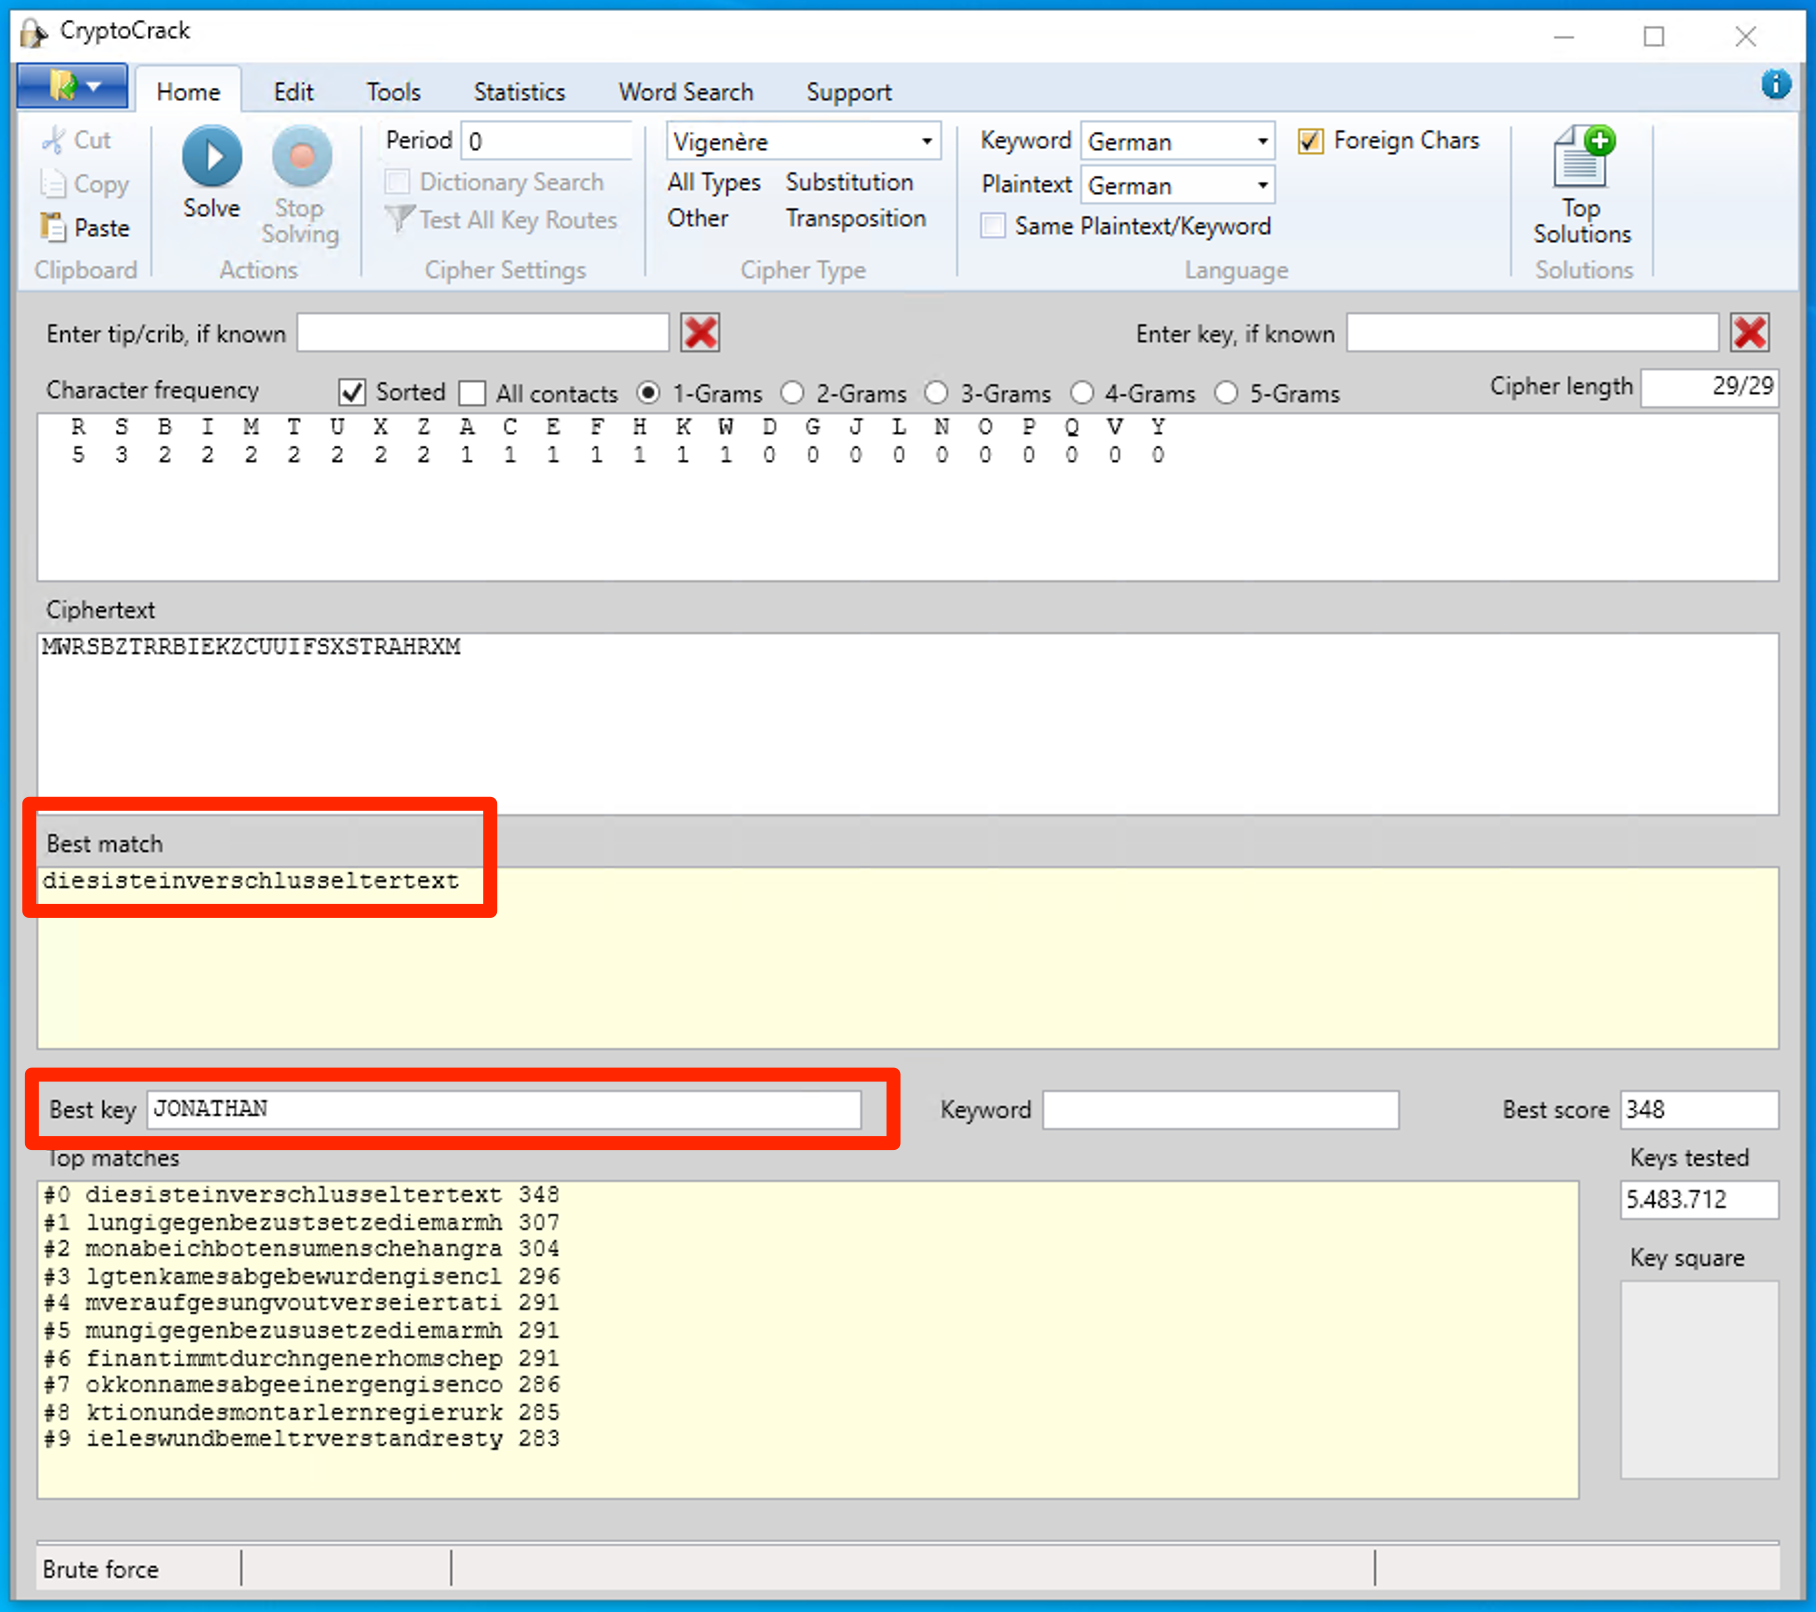Click the Best key field with JONATHAN

coord(504,1109)
